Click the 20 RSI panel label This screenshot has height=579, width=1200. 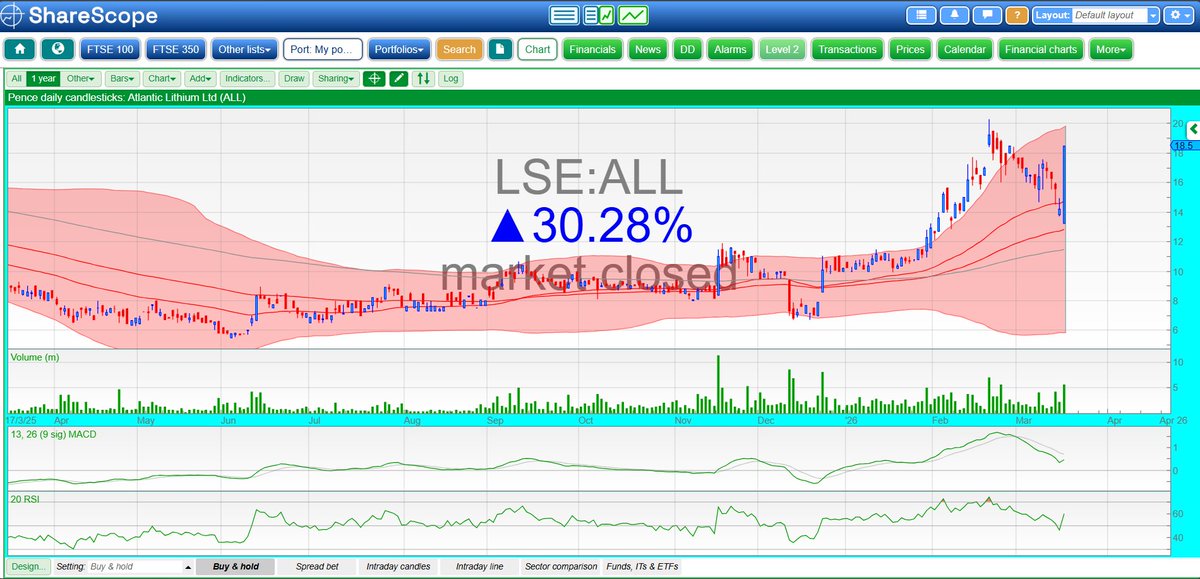24,498
